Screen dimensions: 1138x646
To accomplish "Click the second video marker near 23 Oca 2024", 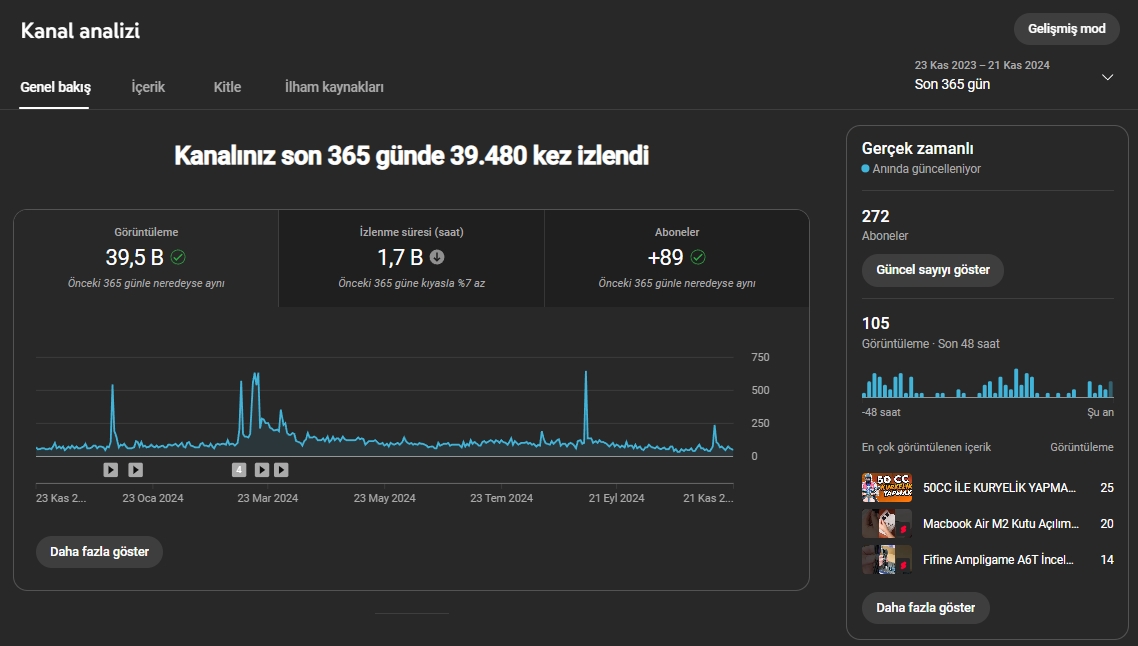I will pyautogui.click(x=136, y=470).
